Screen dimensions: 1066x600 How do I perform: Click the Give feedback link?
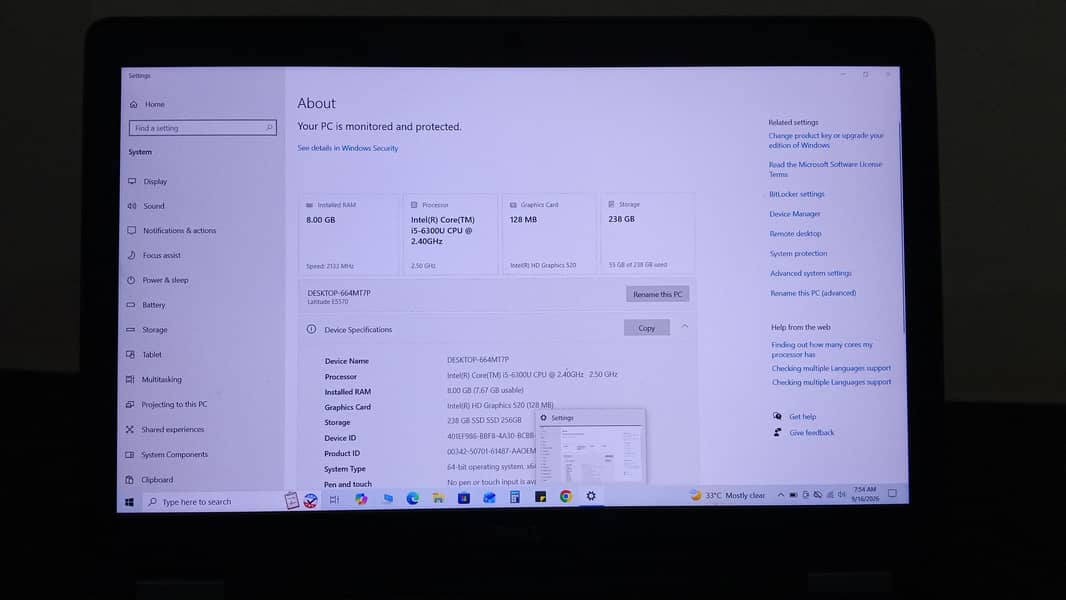click(x=812, y=433)
